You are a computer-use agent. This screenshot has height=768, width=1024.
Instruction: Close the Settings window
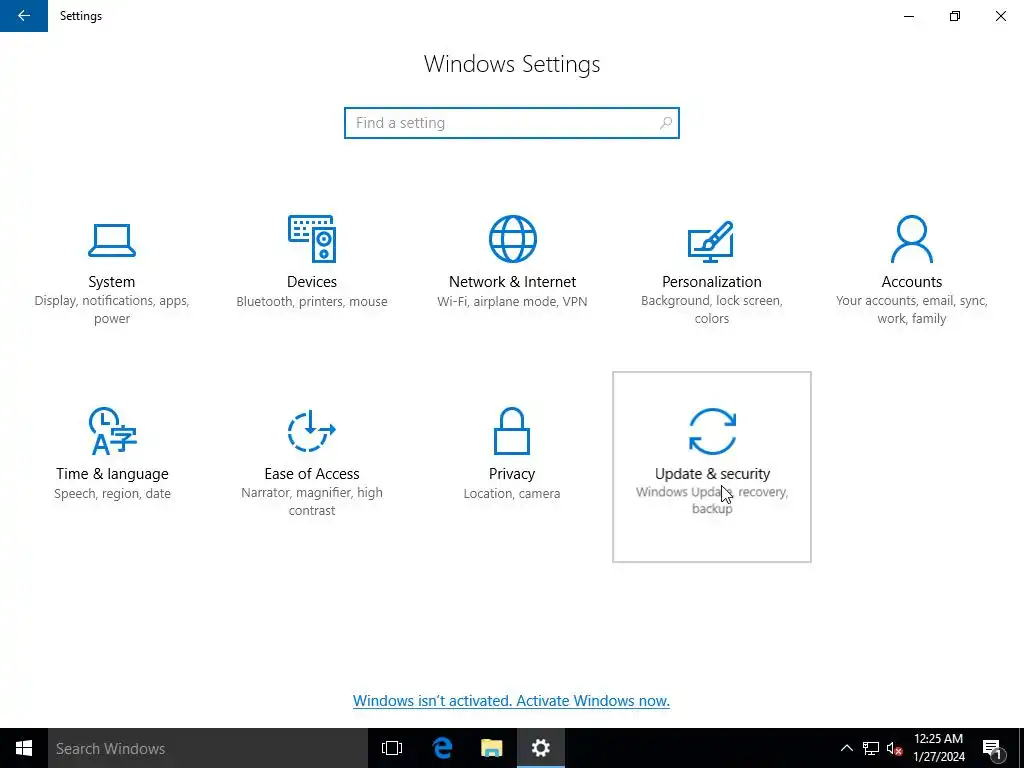1000,16
